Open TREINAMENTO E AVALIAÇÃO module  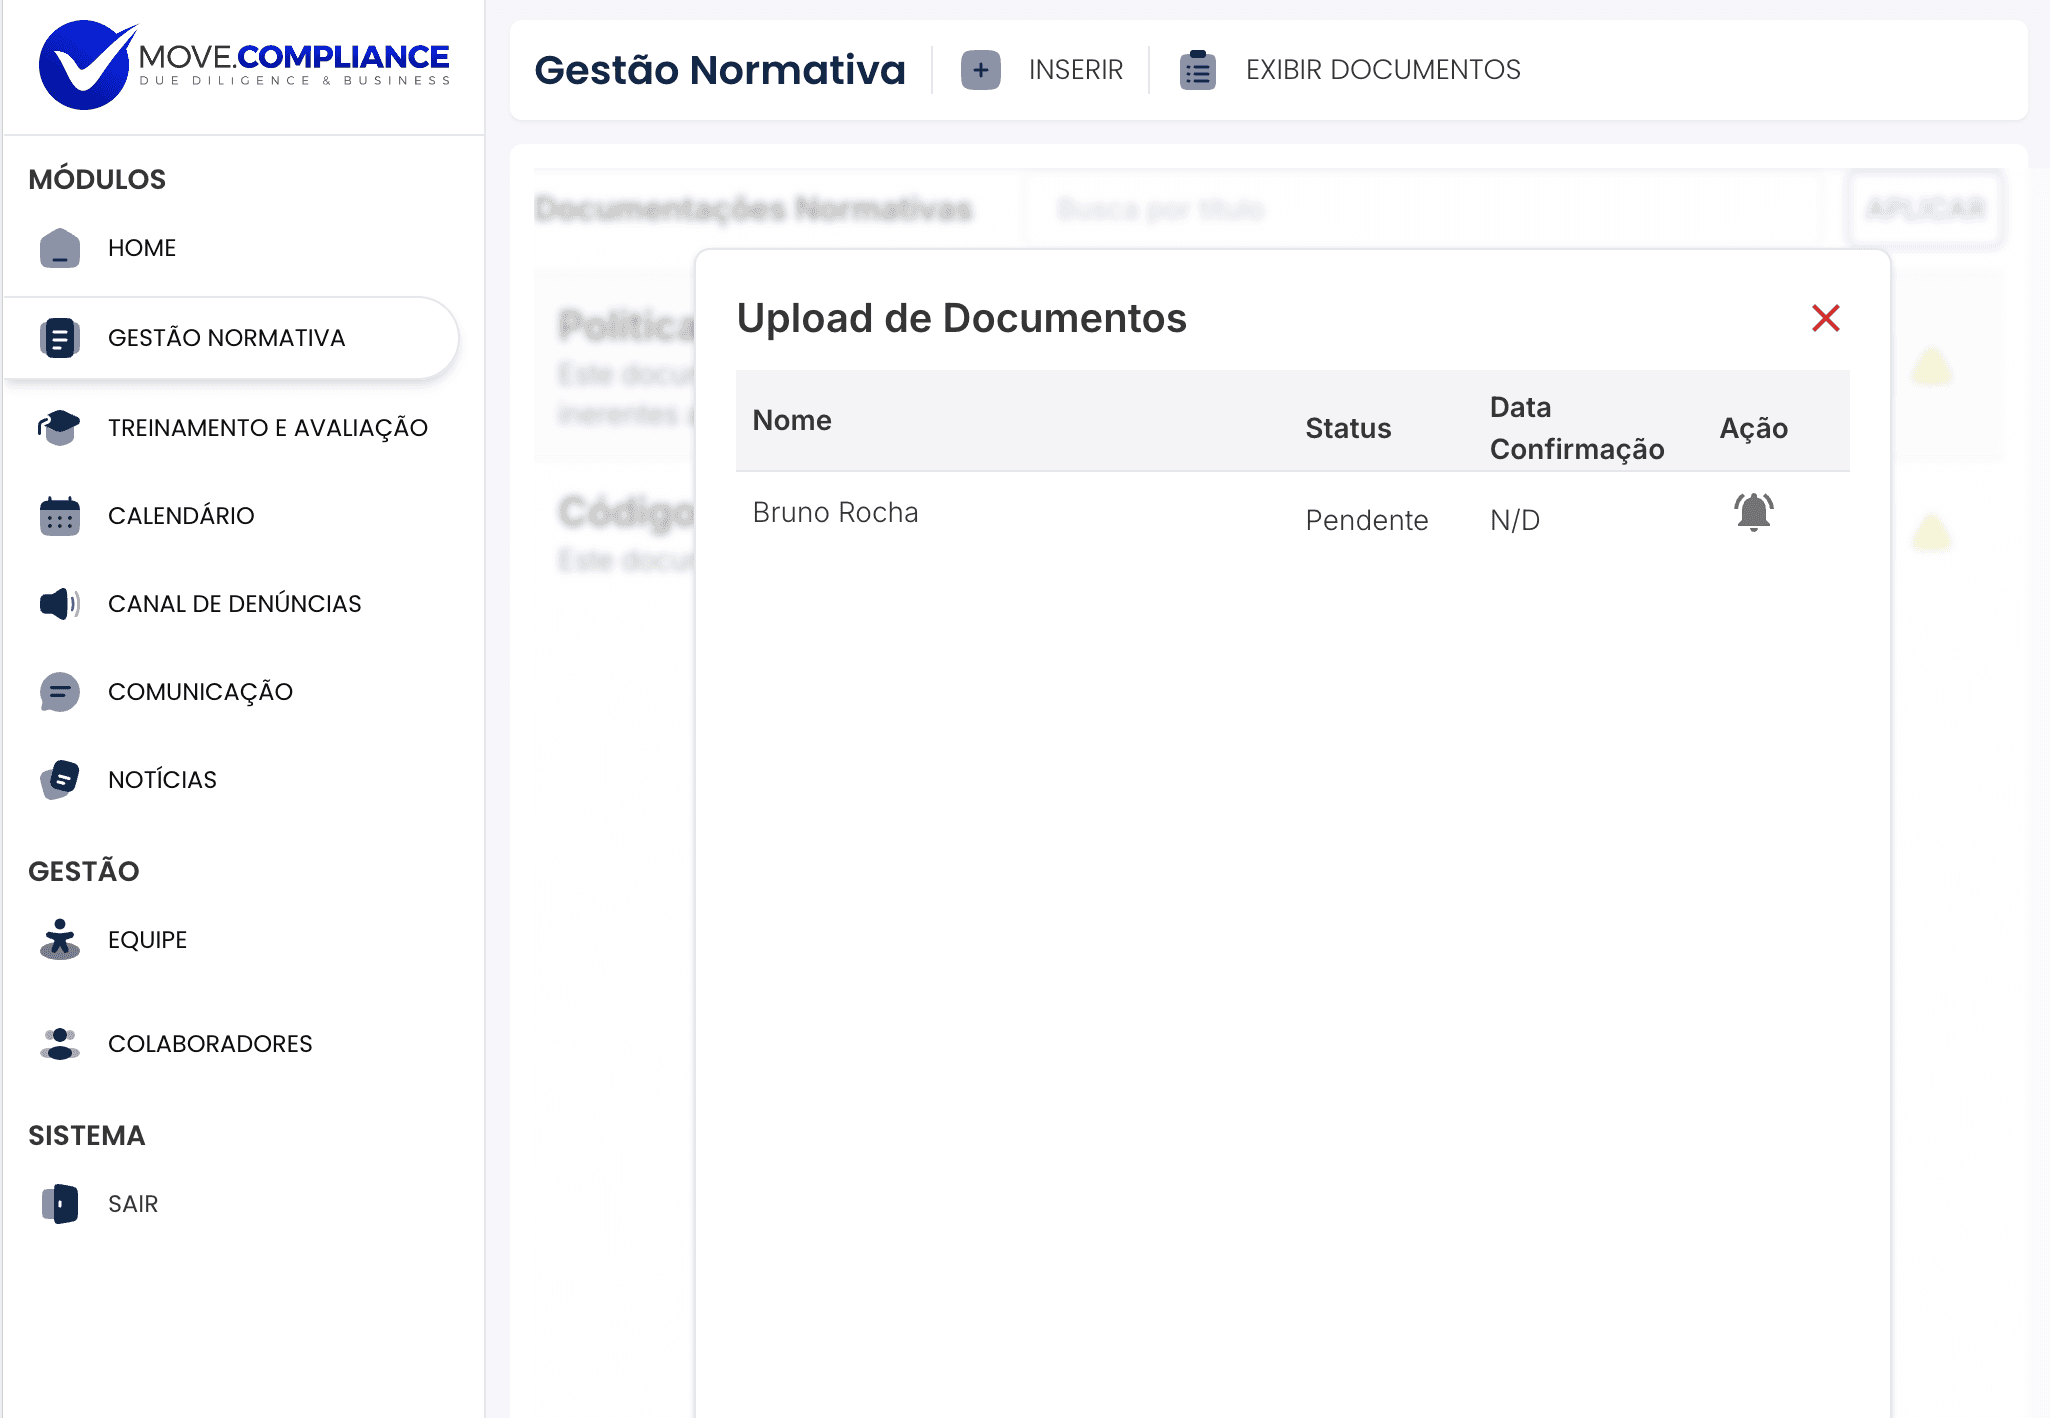(268, 428)
